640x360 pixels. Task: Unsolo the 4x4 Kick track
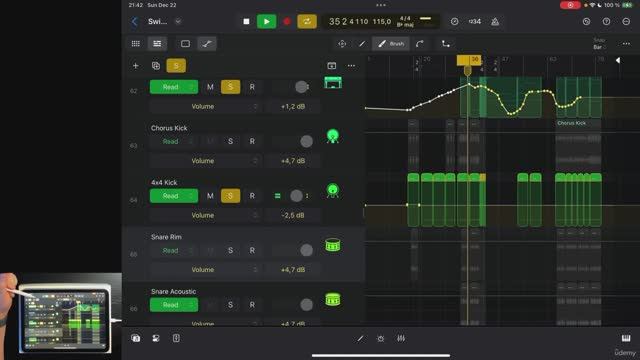(x=231, y=196)
